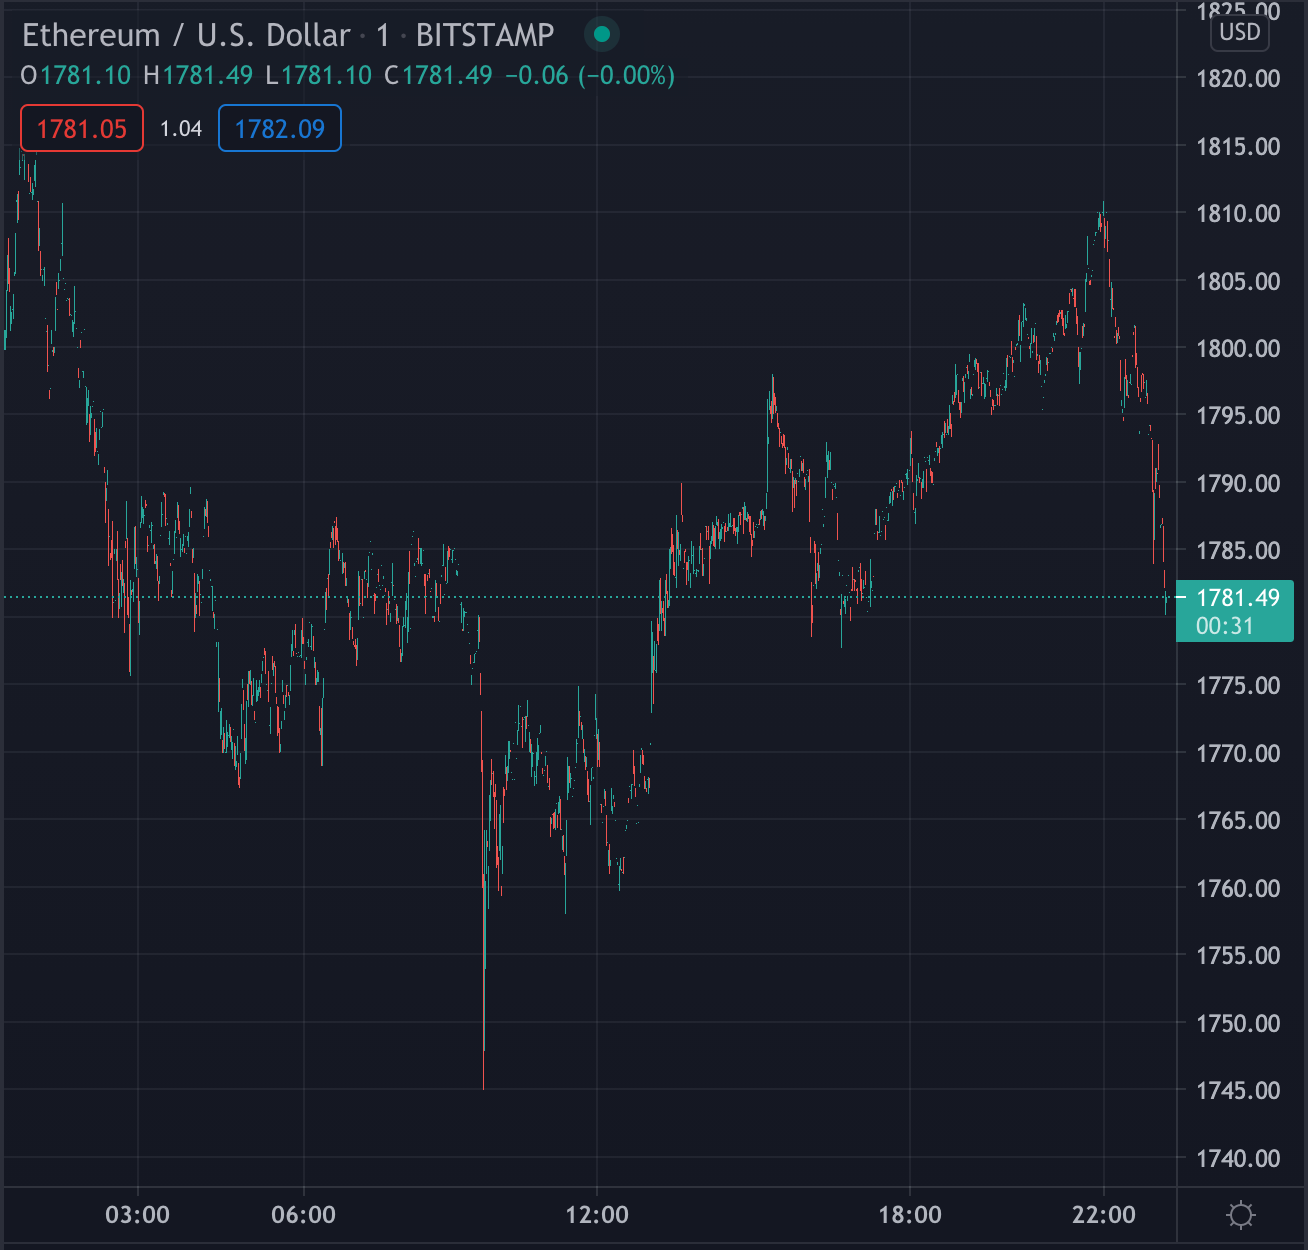Click the BITSTAMP exchange label
This screenshot has width=1308, height=1250.
point(485,35)
